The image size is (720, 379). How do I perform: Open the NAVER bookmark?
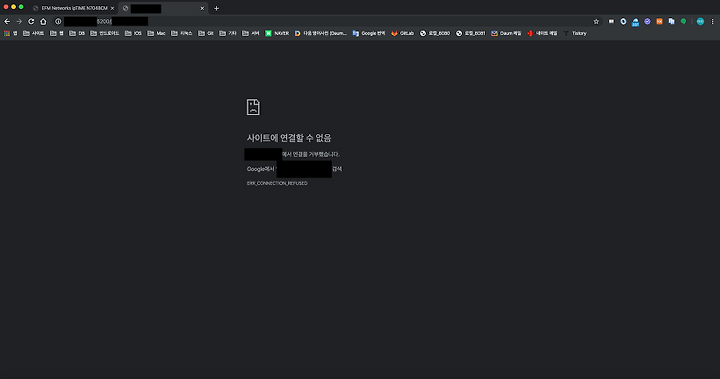point(277,33)
